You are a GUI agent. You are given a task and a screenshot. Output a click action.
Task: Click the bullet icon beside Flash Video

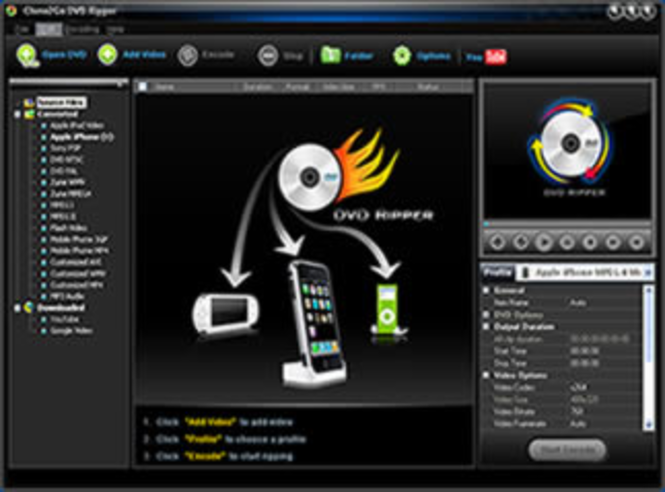coord(43,228)
